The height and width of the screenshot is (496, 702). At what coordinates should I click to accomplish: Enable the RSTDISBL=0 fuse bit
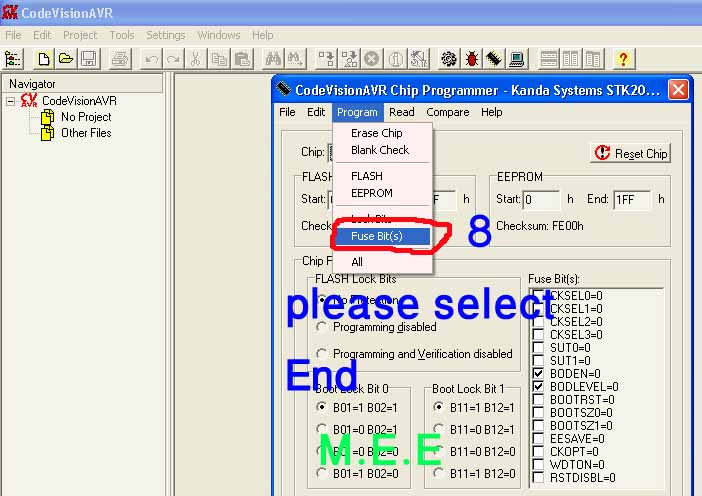click(538, 477)
